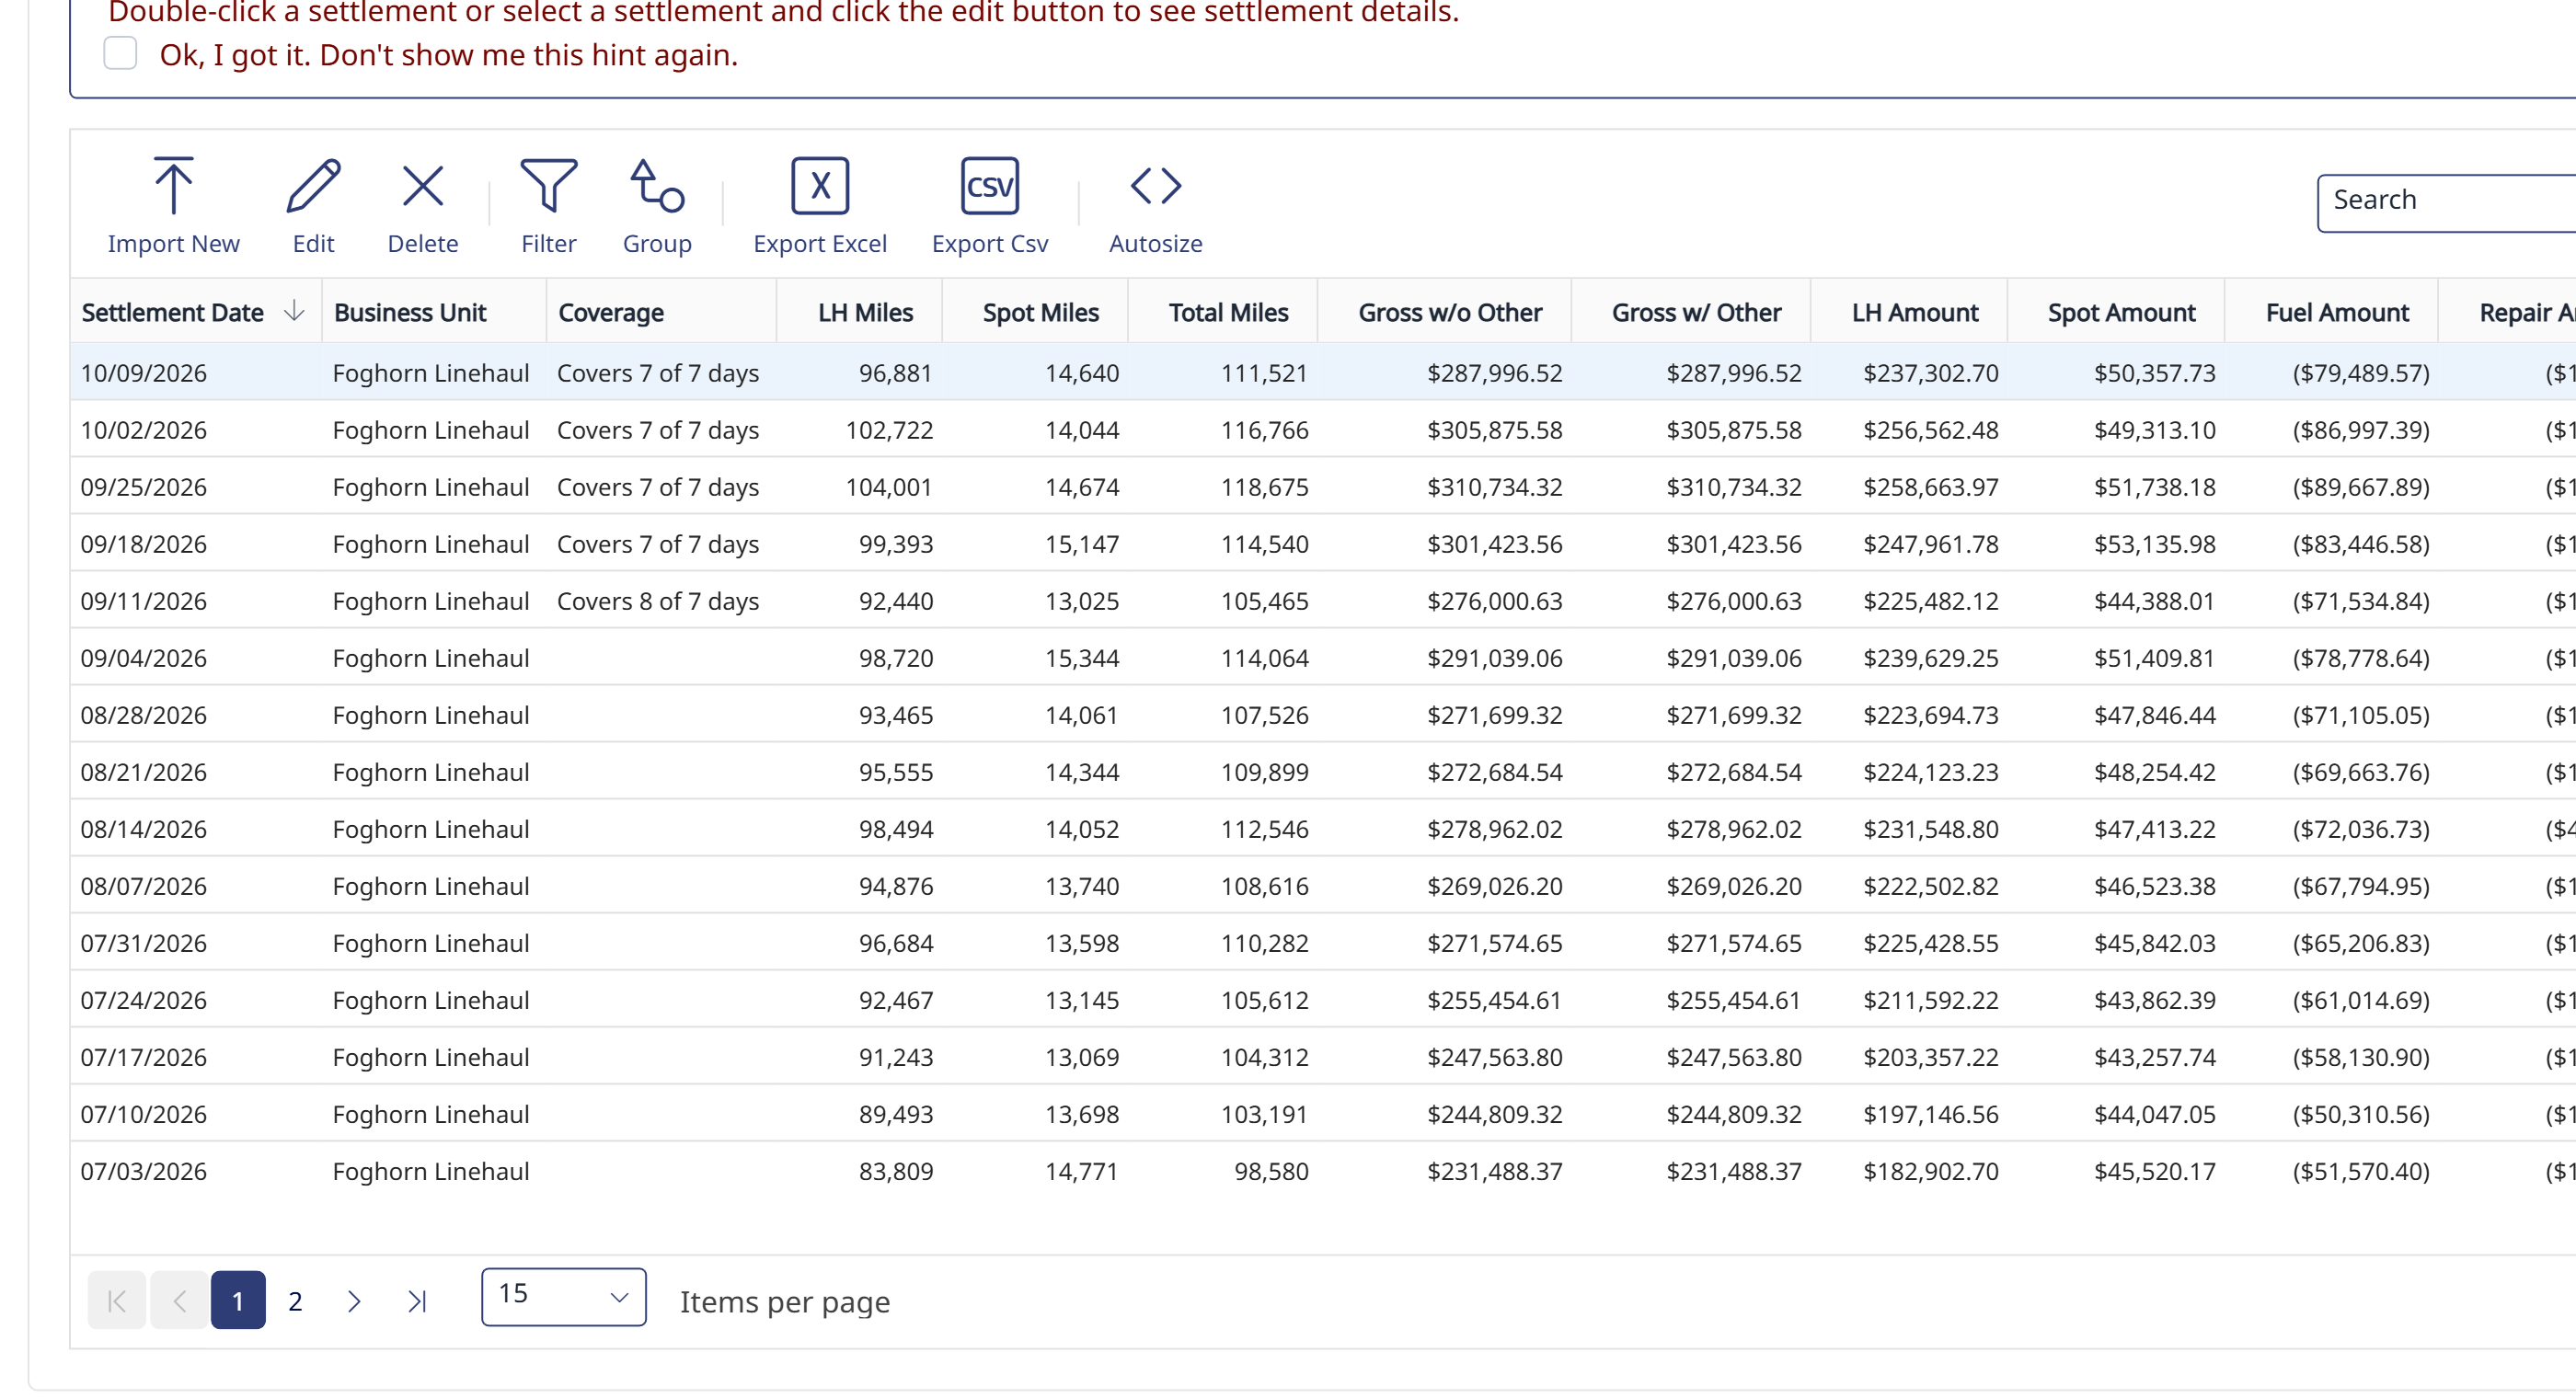Image resolution: width=2576 pixels, height=1398 pixels.
Task: Click the Edit pencil icon
Action: tap(313, 185)
